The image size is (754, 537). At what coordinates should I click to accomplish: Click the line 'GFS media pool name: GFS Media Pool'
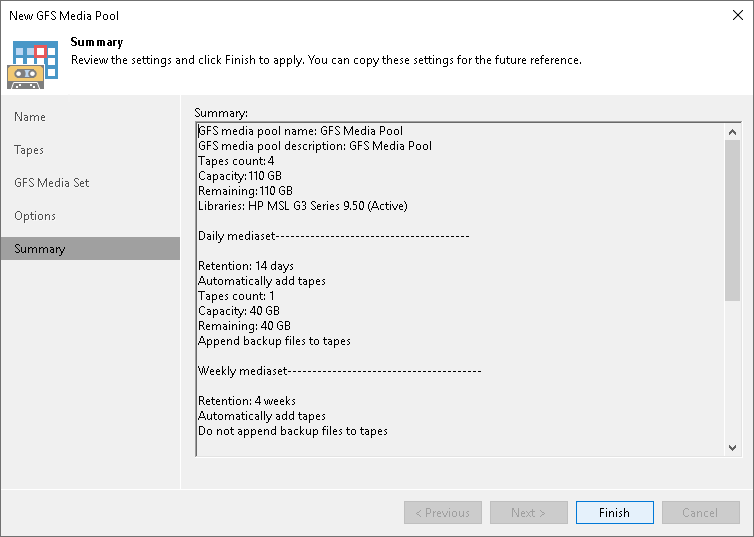[x=301, y=131]
